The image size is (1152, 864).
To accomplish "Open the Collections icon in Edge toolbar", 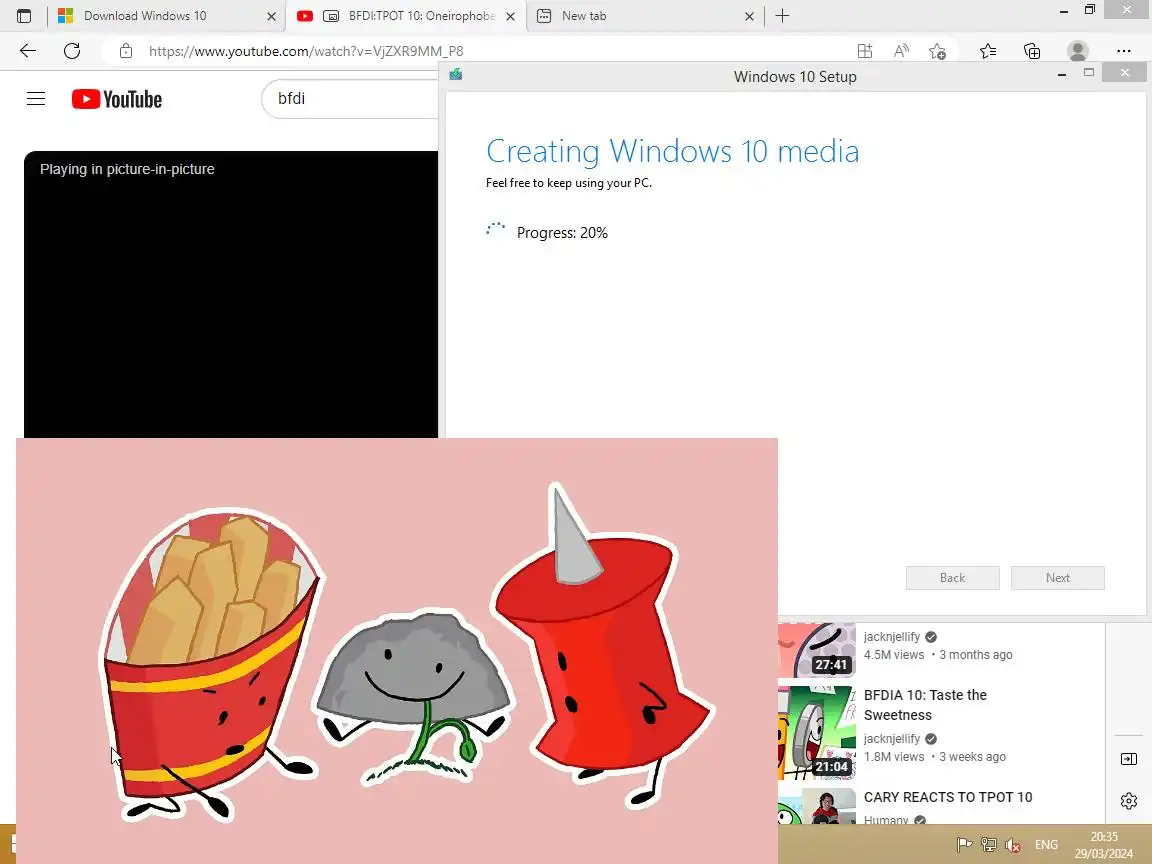I will pos(1032,51).
